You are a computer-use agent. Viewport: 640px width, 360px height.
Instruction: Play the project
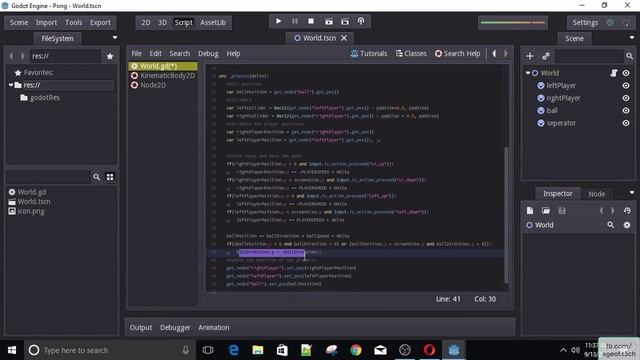(x=278, y=21)
